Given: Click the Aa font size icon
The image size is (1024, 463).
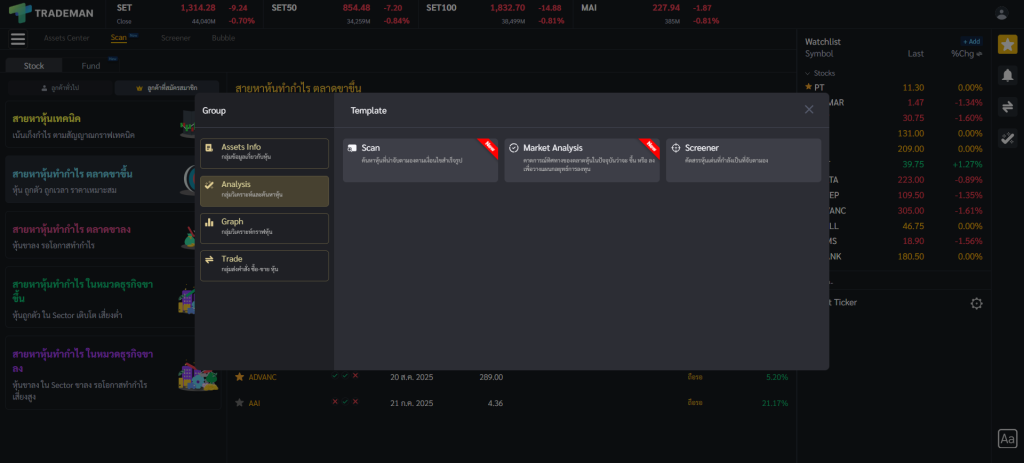Looking at the screenshot, I should point(1007,439).
